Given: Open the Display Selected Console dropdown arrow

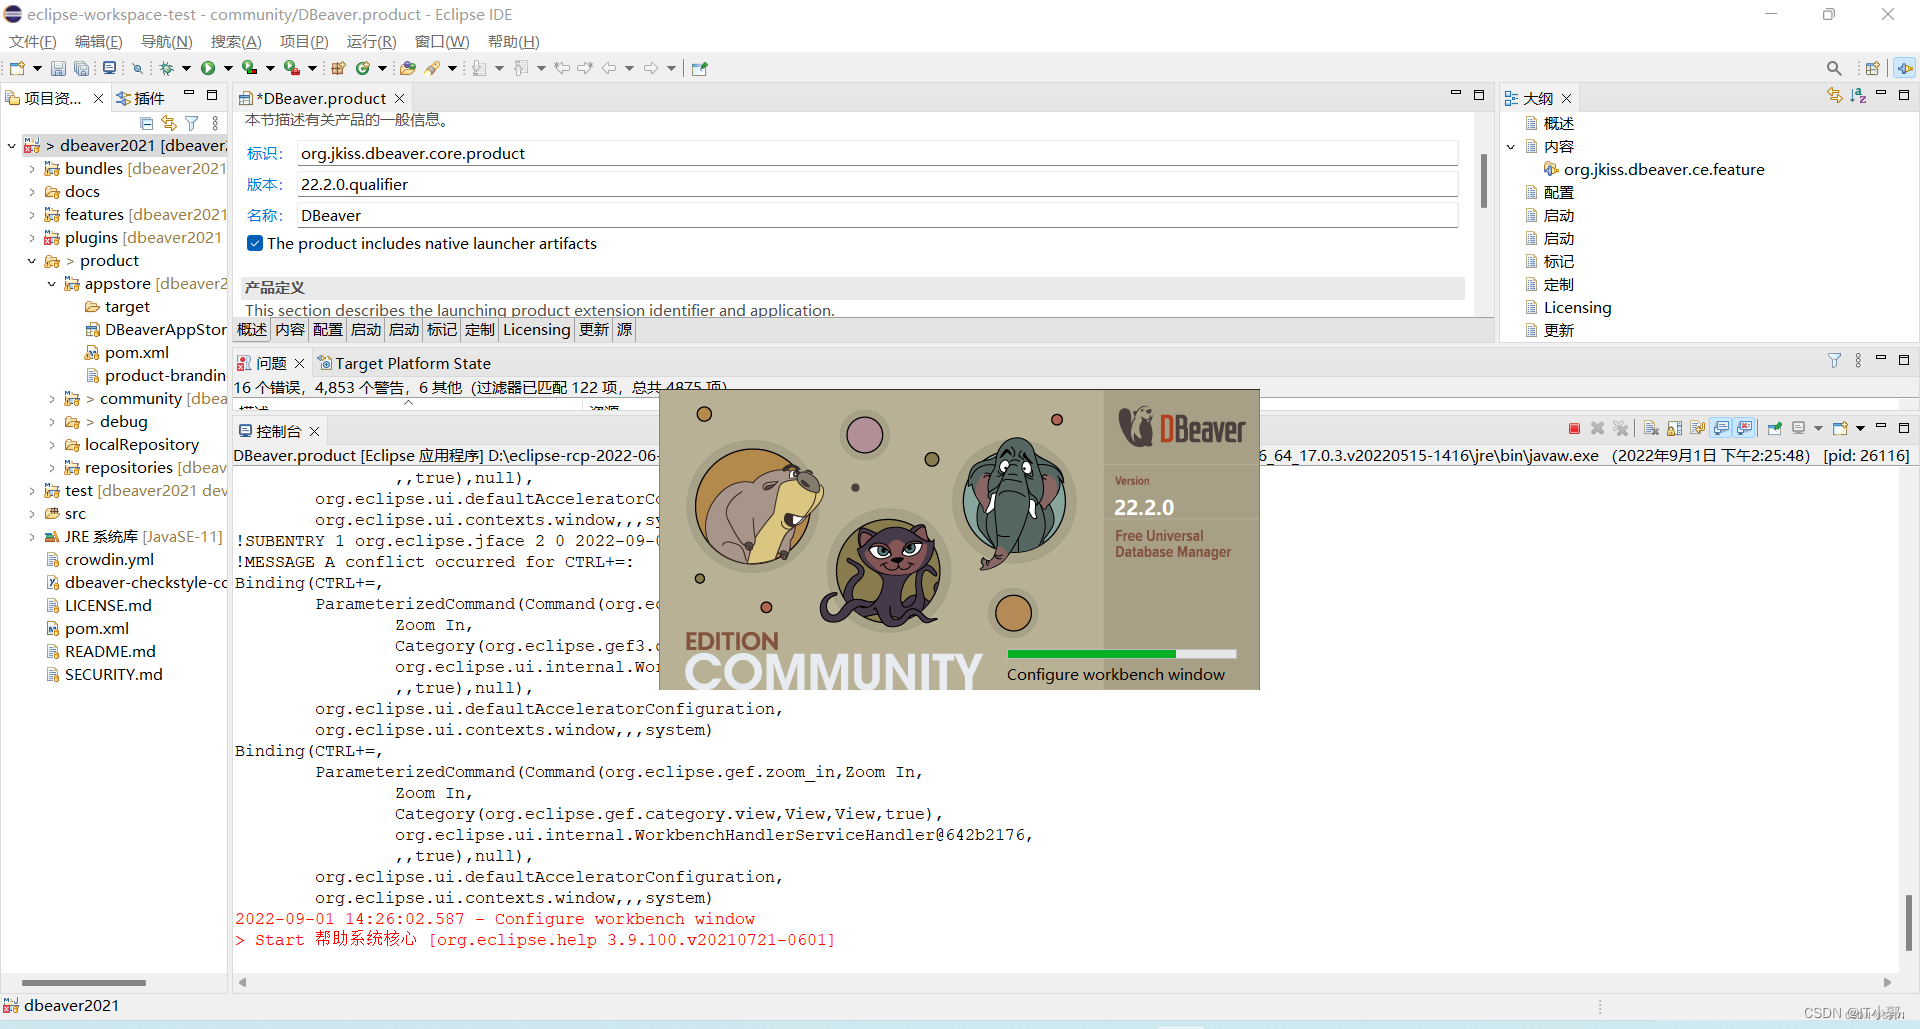Looking at the screenshot, I should pos(1818,428).
